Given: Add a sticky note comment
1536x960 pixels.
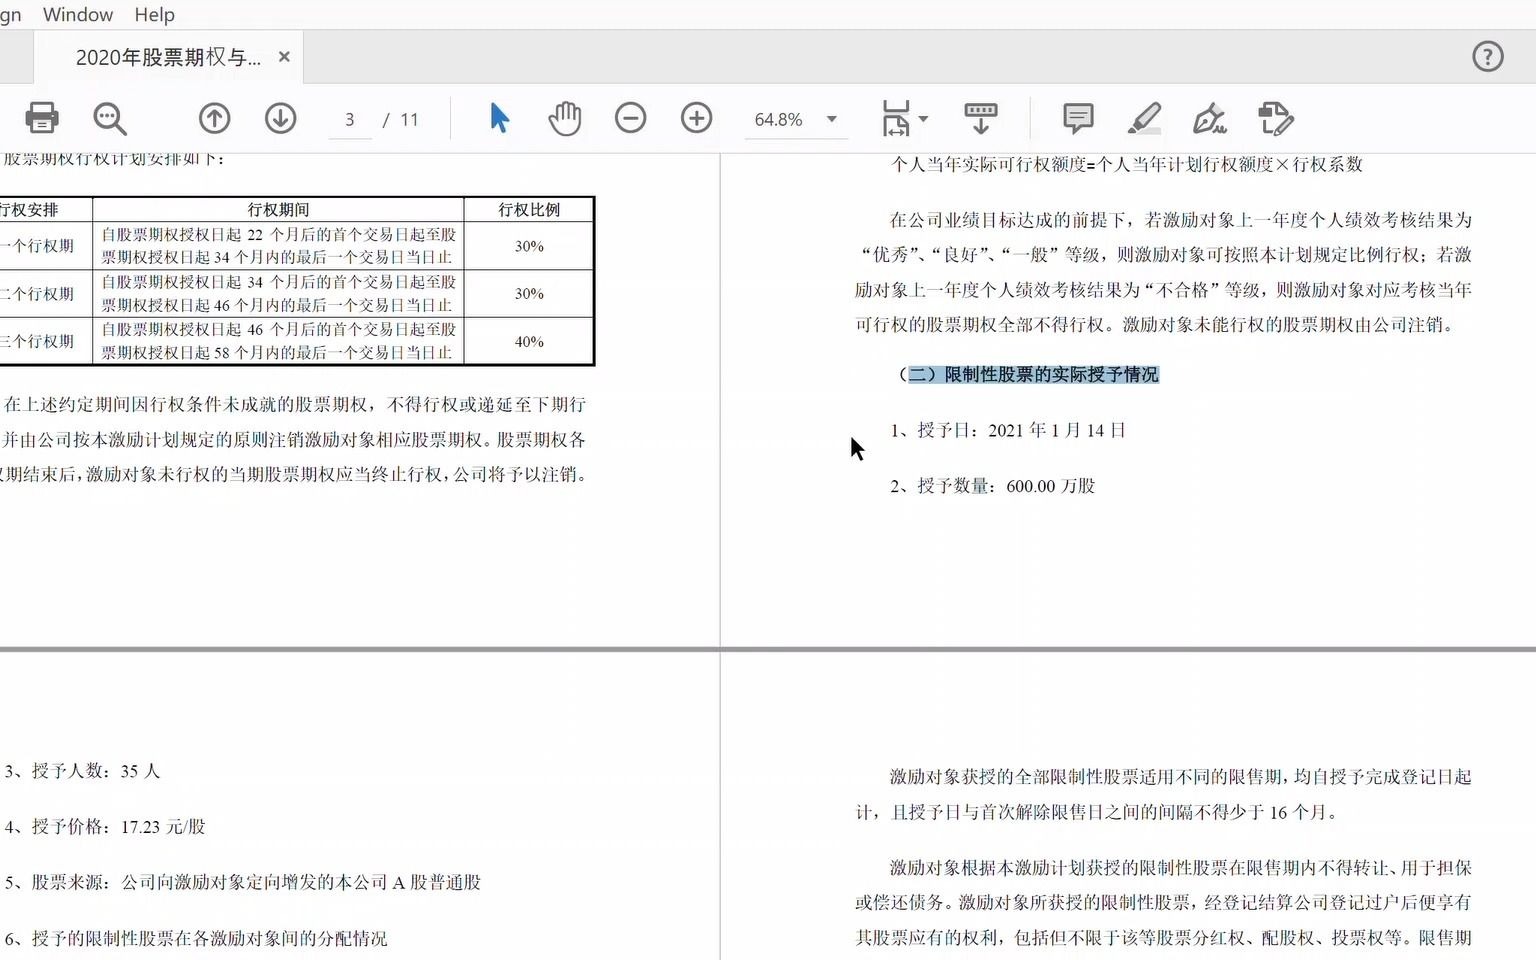Looking at the screenshot, I should (x=1078, y=118).
